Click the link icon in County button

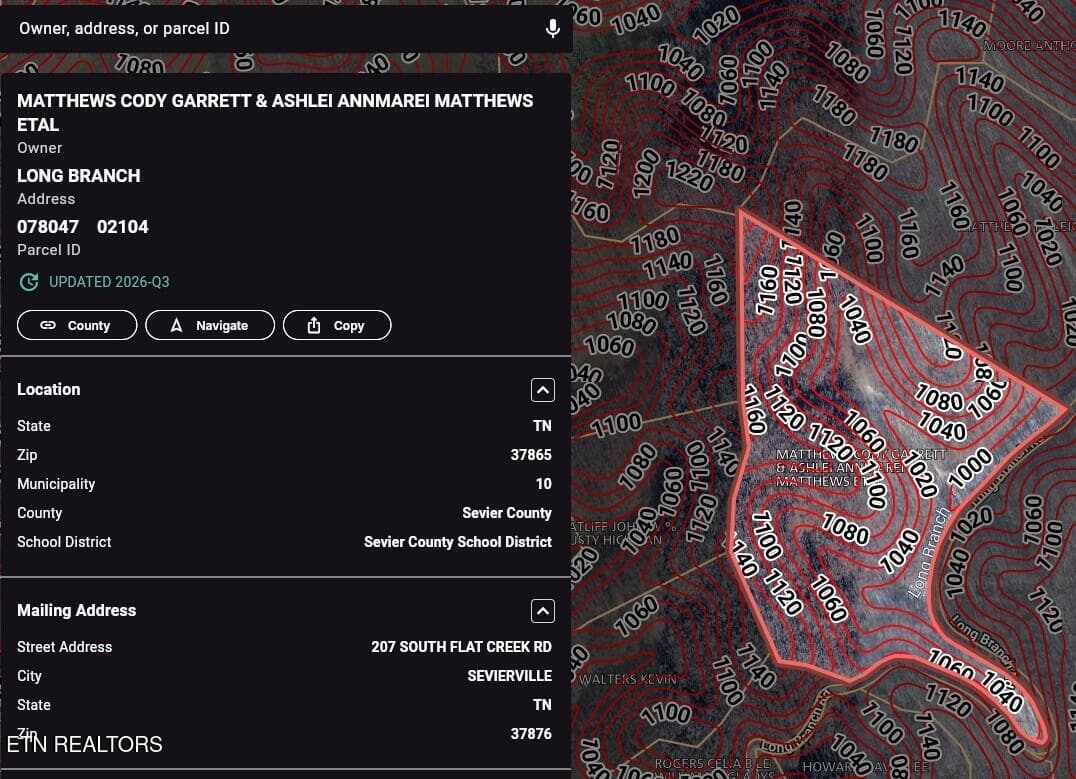(x=48, y=325)
